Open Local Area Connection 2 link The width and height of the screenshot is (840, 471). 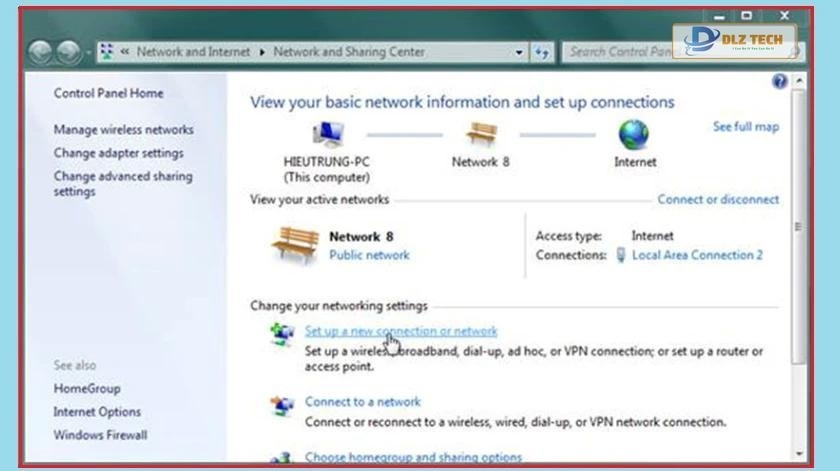click(x=697, y=255)
